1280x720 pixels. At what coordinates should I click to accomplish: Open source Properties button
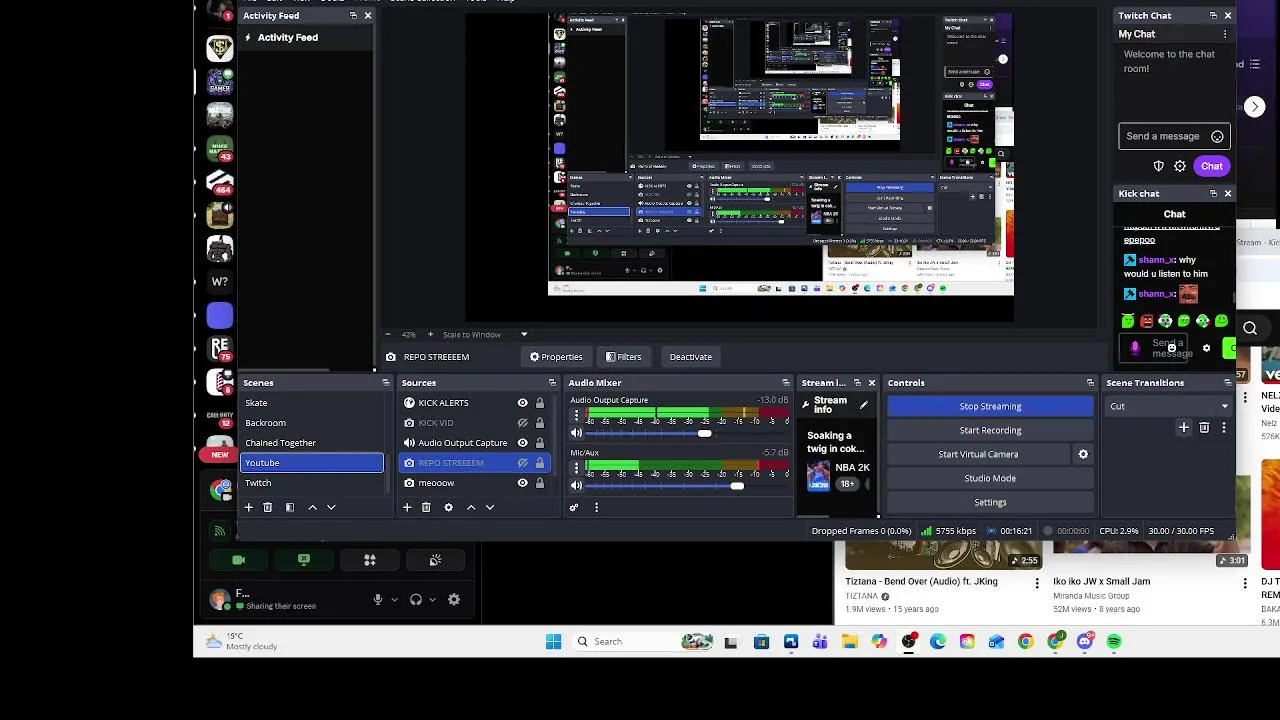556,357
